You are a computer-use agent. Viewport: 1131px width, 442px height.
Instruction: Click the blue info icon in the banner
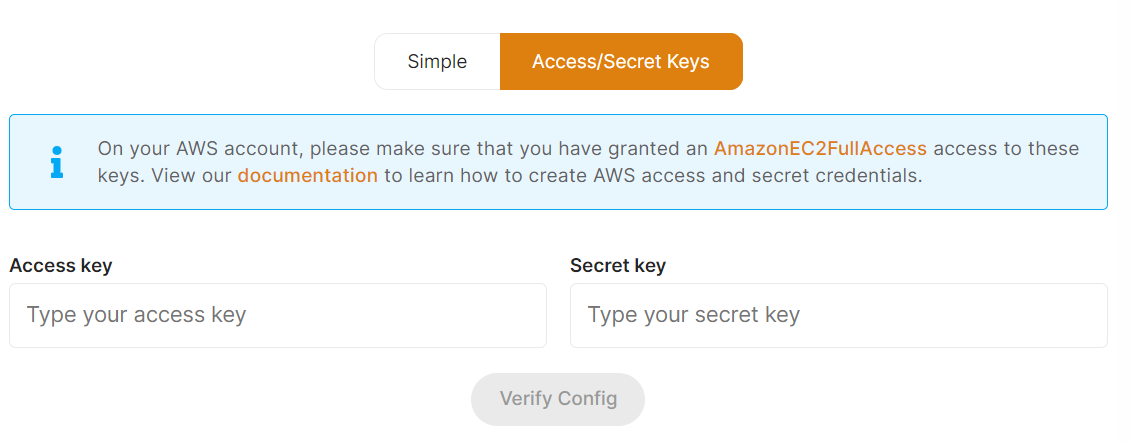(x=57, y=162)
